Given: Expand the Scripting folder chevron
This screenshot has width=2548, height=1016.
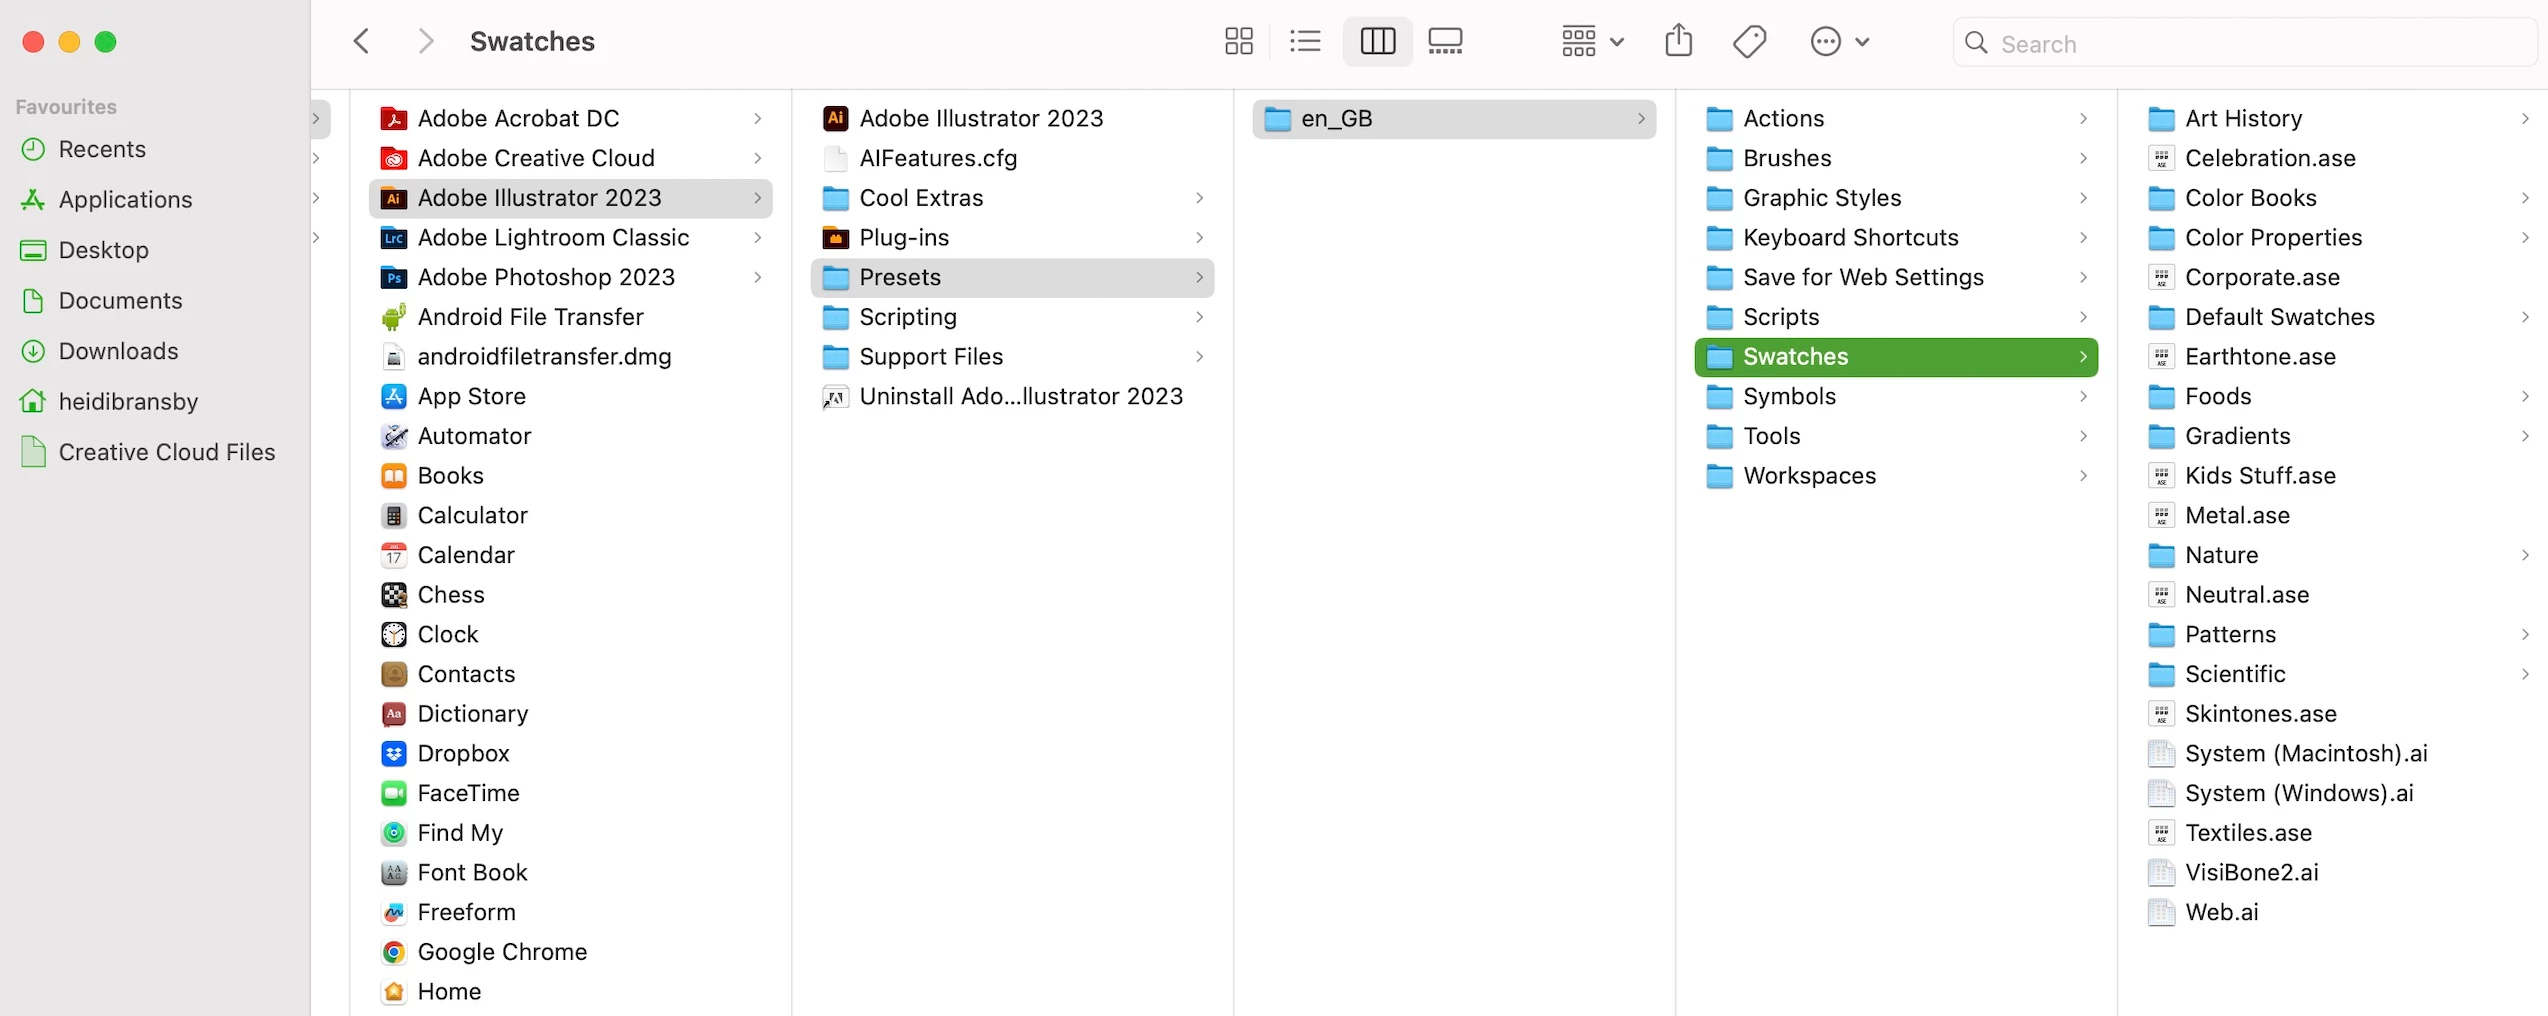Looking at the screenshot, I should (x=1199, y=317).
